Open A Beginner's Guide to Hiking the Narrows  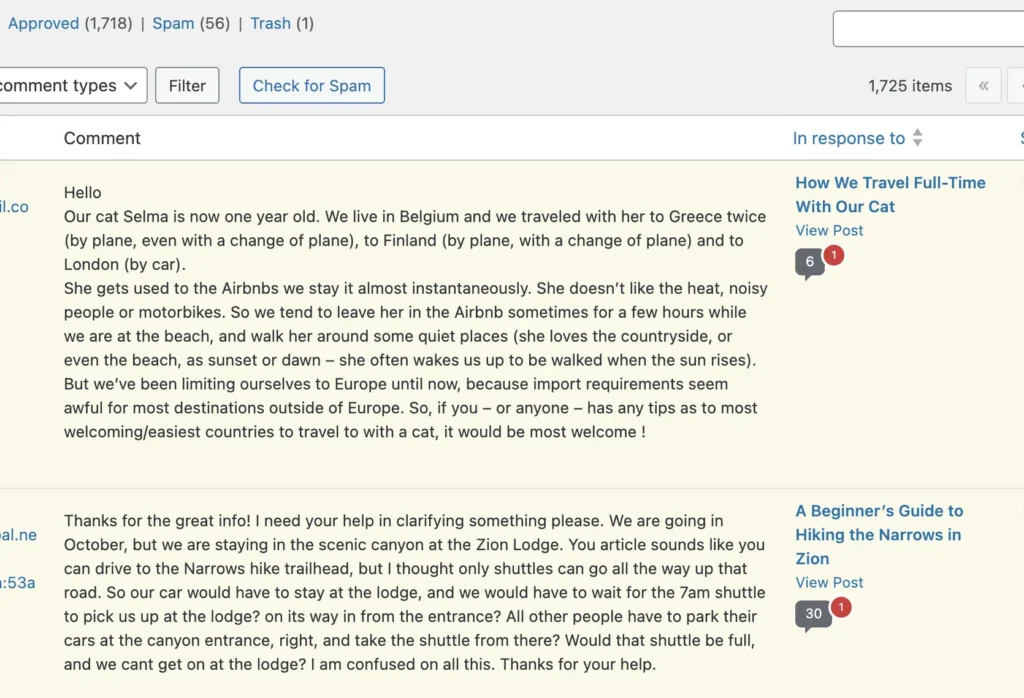879,535
